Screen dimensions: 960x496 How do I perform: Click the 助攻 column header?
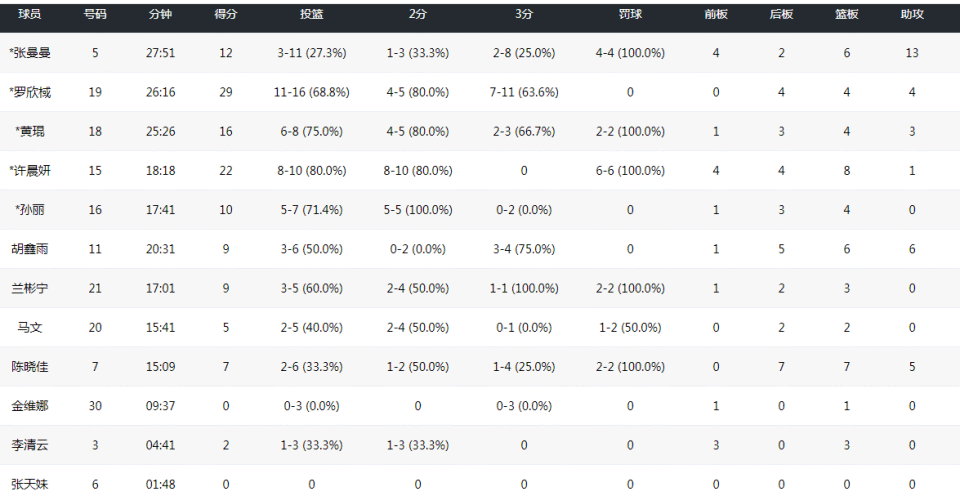point(912,16)
